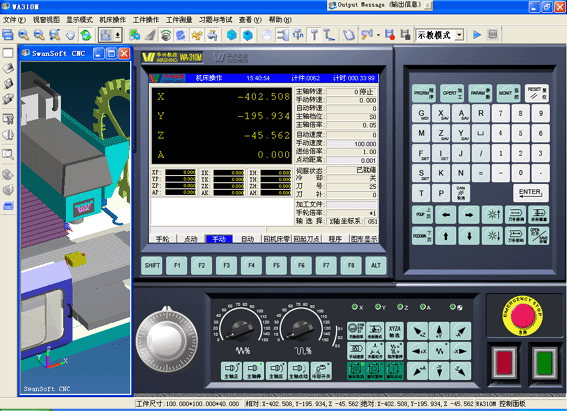
Task: Open the 帮助(H) menu
Action: click(x=280, y=20)
